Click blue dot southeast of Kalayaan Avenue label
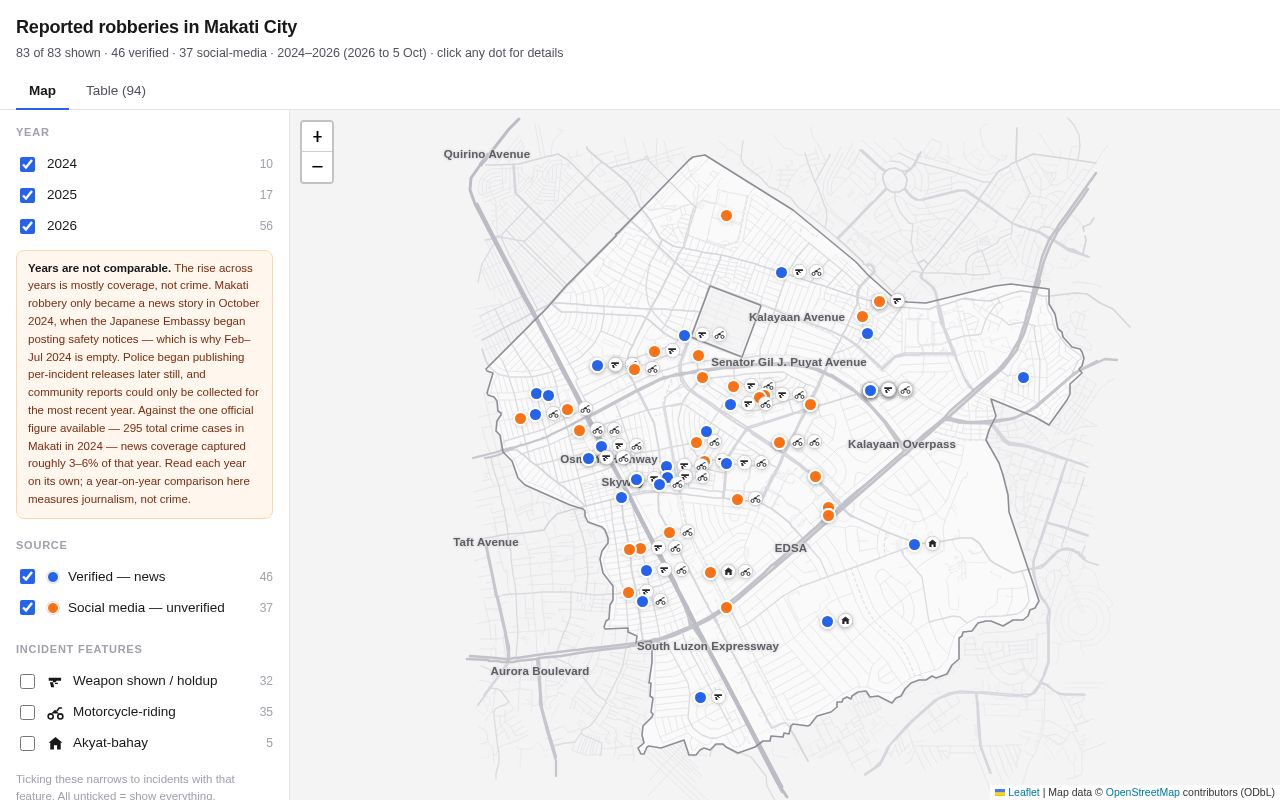1280x800 pixels. 867,333
